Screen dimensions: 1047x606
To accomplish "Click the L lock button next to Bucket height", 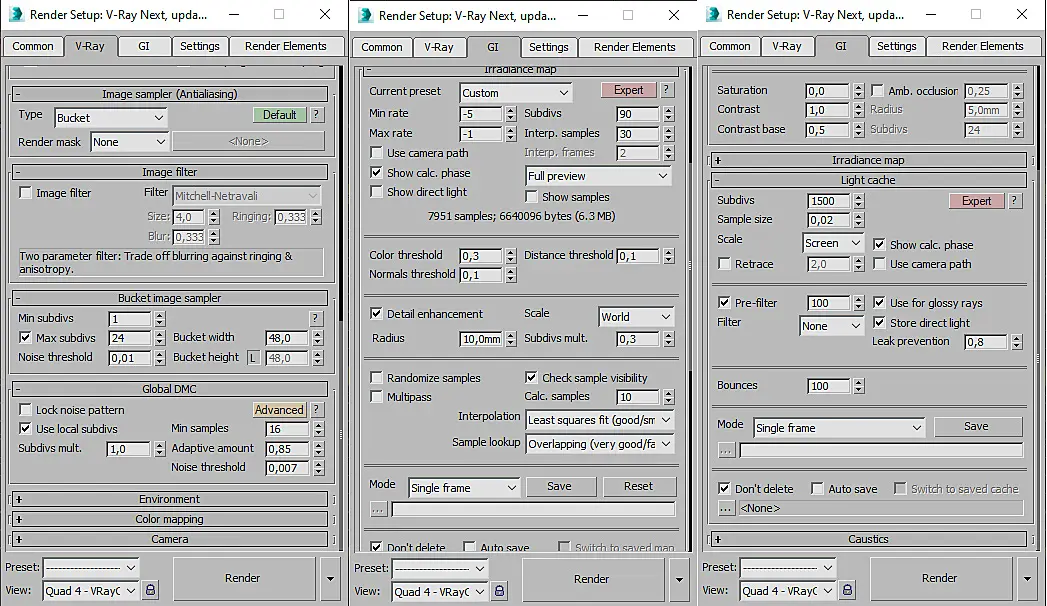I will (x=253, y=358).
